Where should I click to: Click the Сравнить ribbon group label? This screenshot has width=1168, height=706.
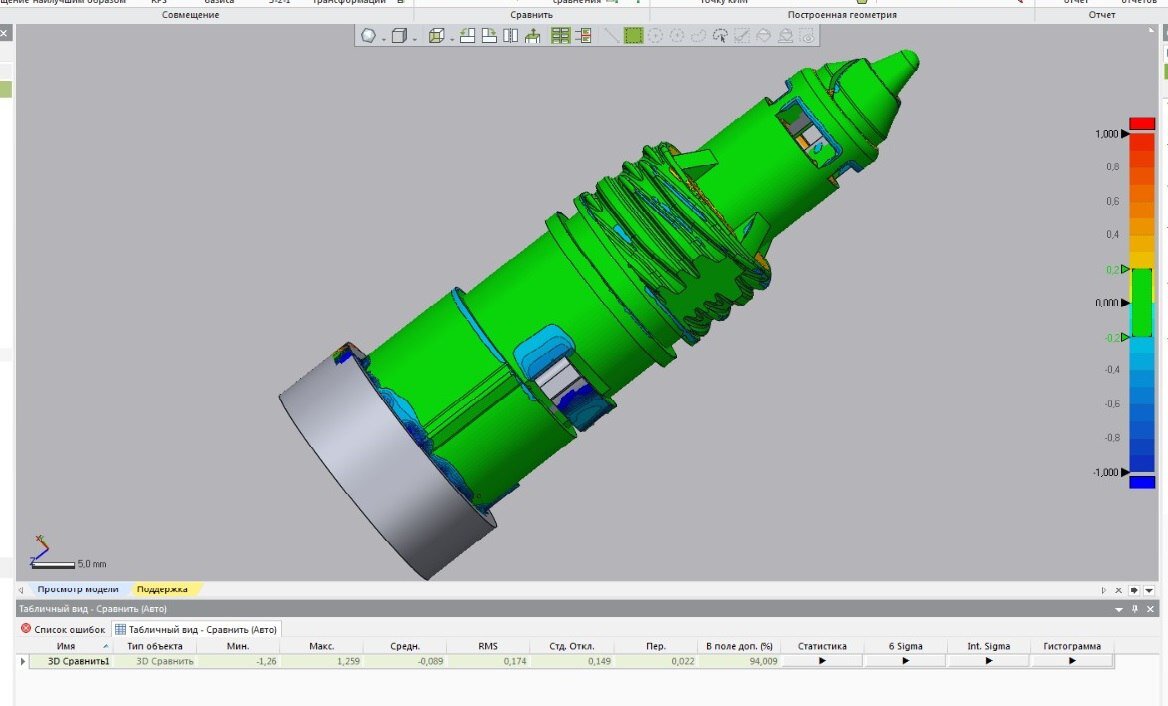(x=531, y=15)
